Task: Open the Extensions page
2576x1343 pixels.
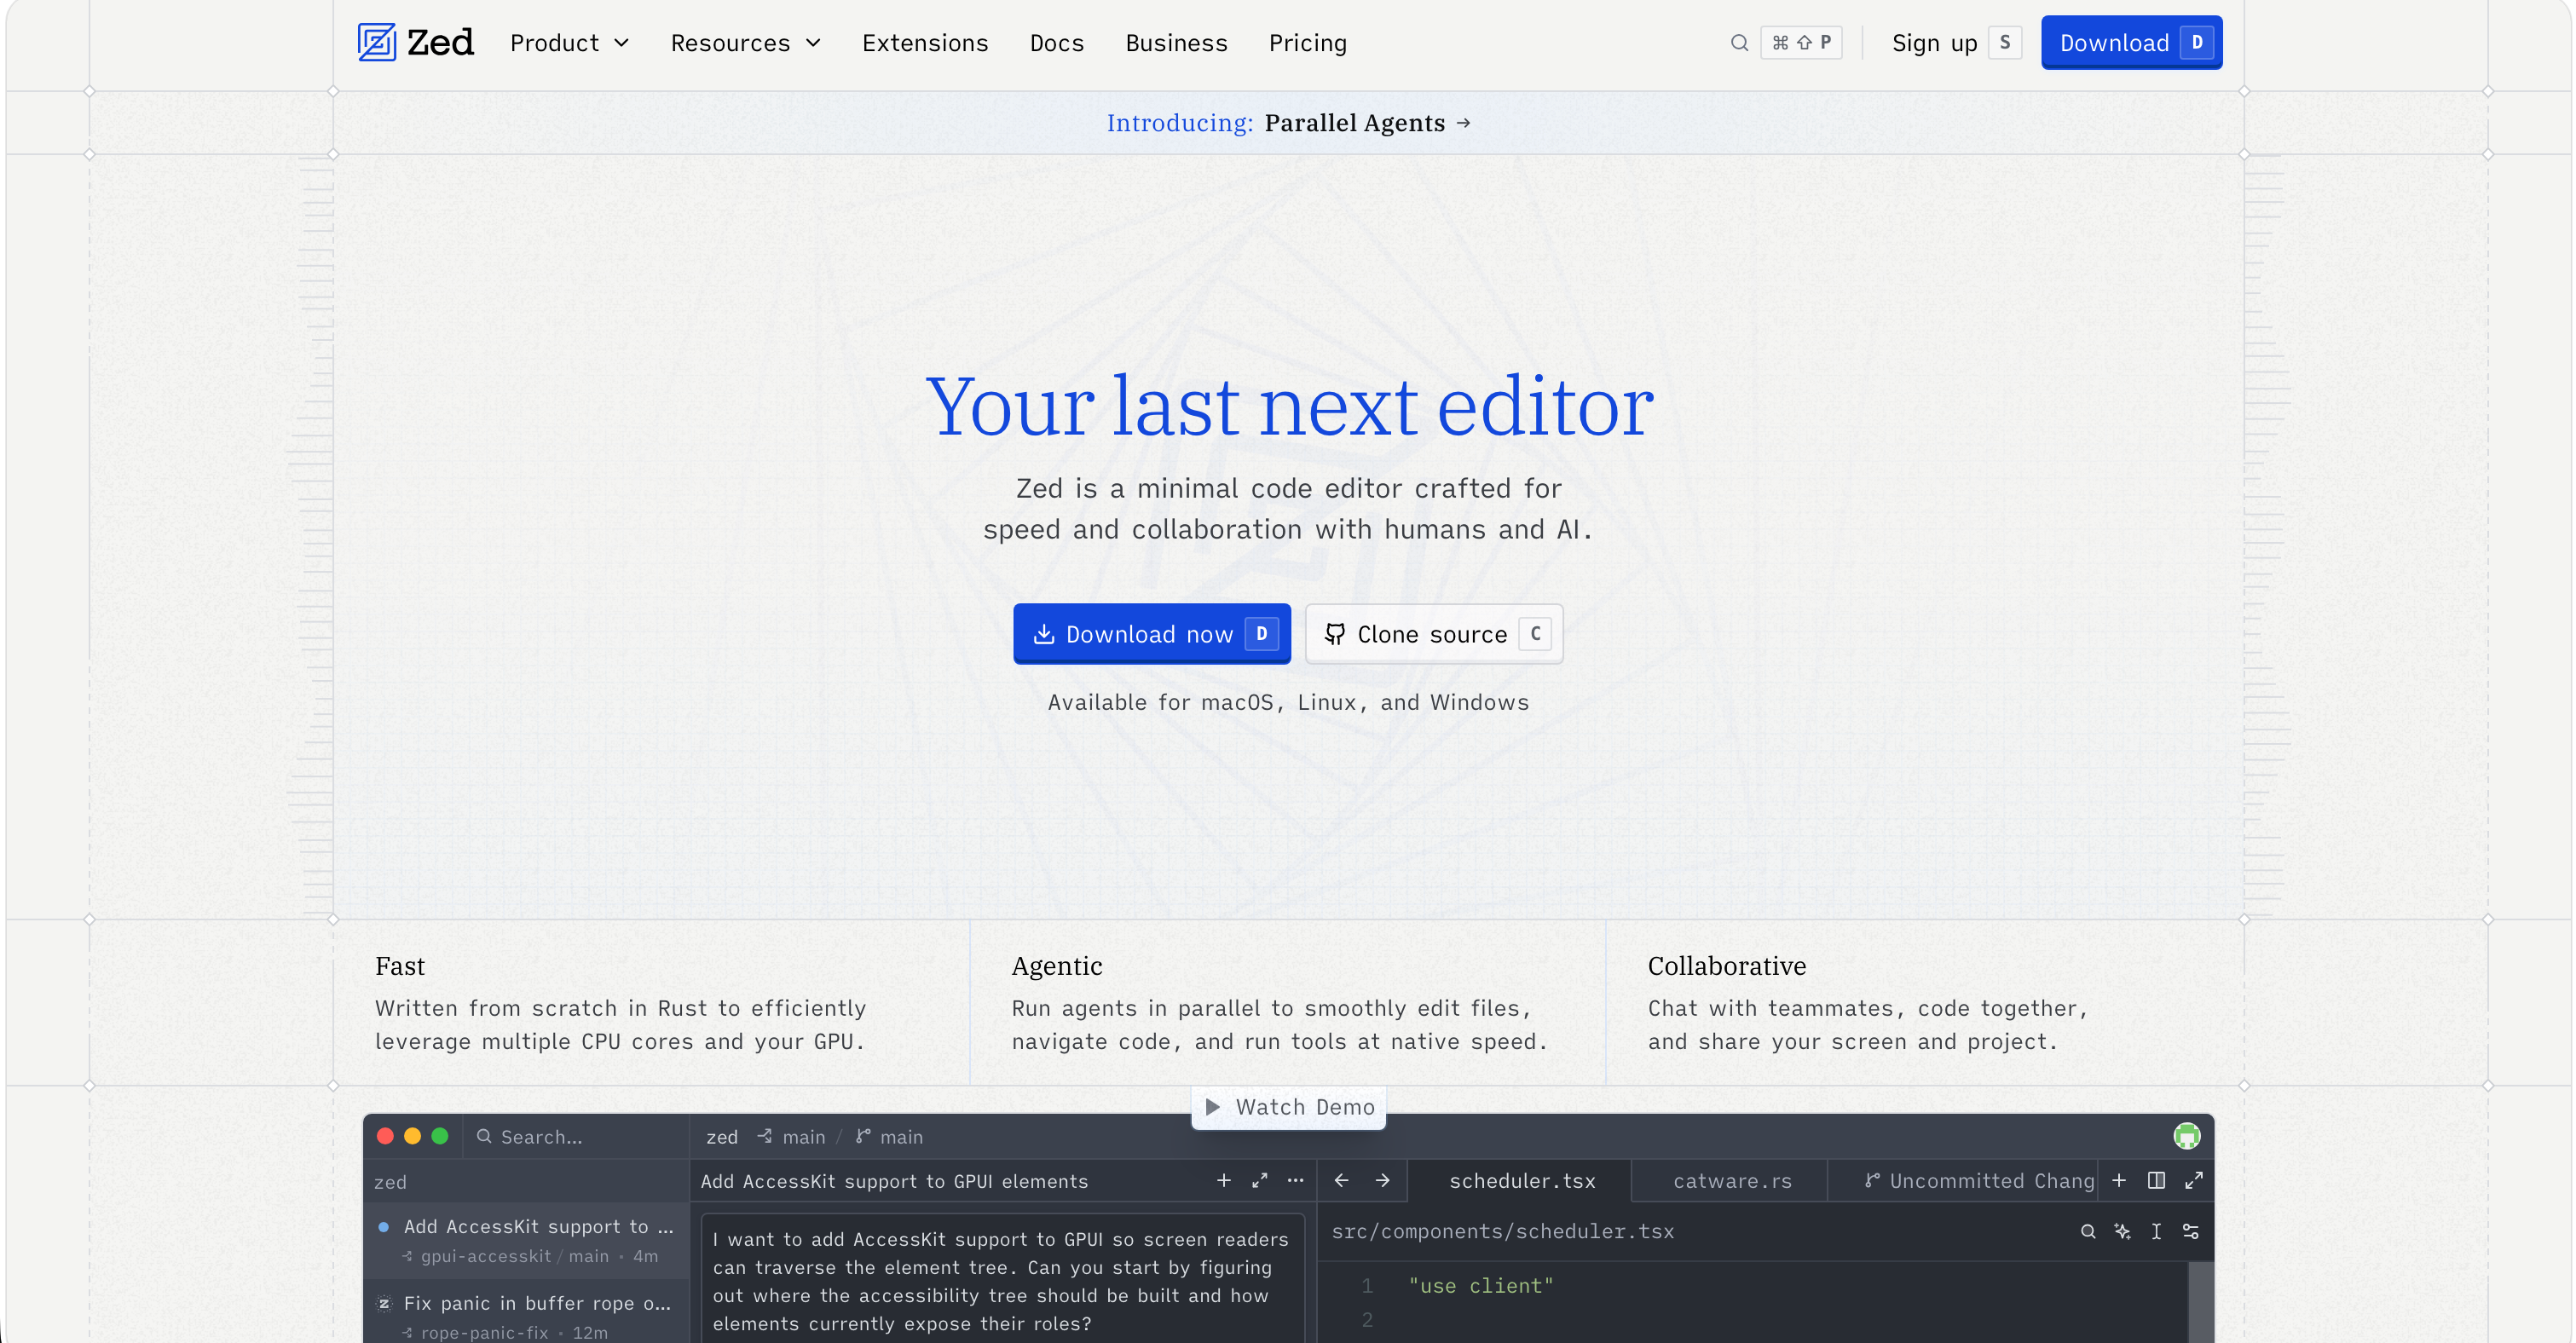Action: click(x=925, y=43)
